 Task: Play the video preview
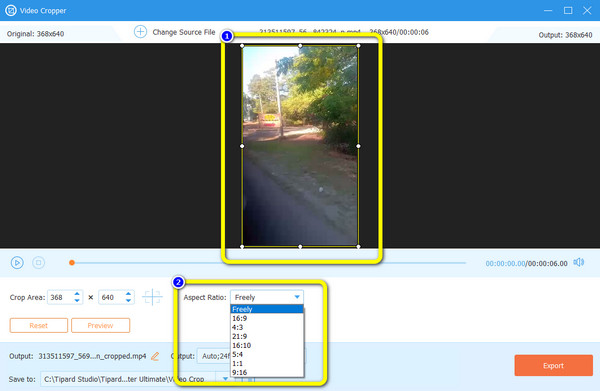17,263
